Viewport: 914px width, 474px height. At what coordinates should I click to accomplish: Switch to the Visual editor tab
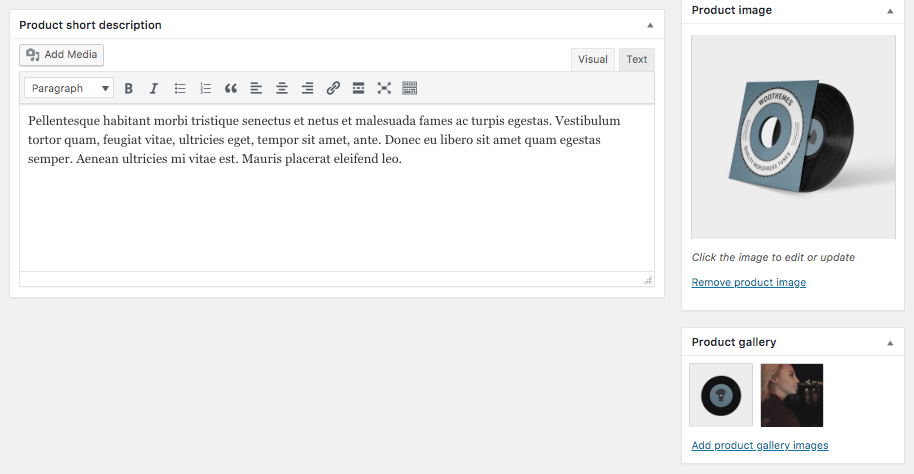(592, 59)
